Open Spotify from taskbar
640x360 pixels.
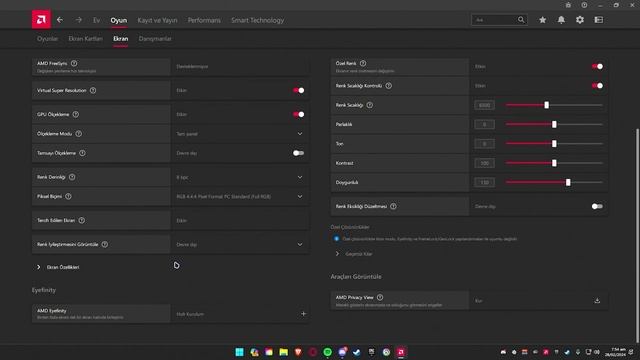pos(327,352)
